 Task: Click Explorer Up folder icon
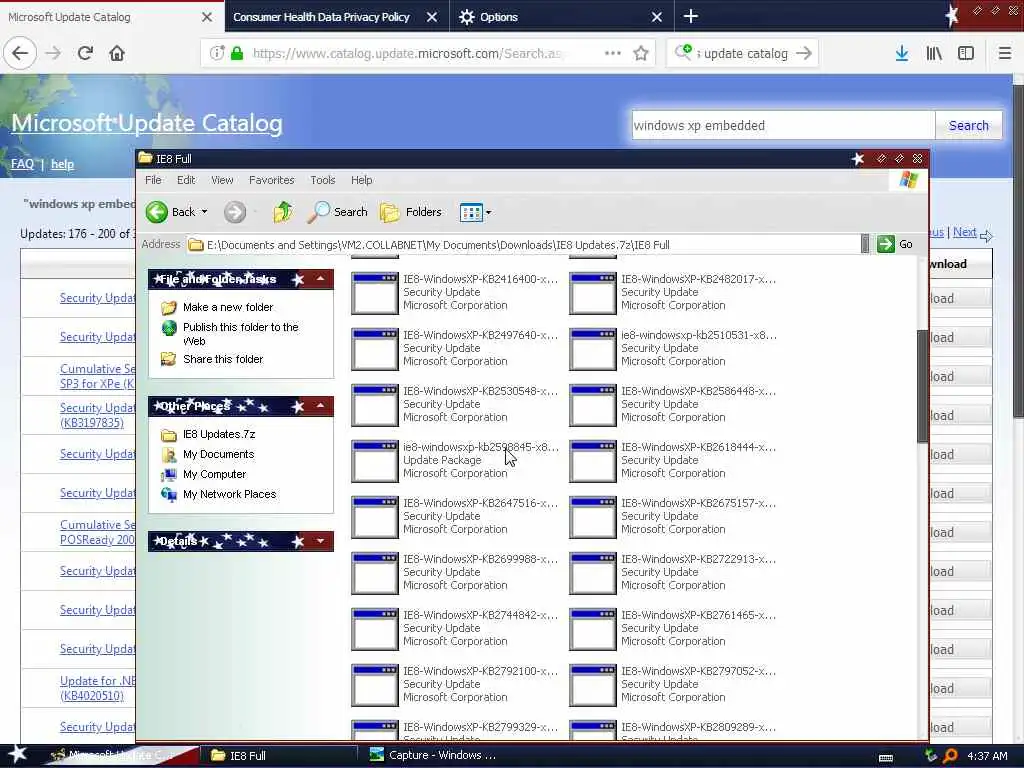pos(283,212)
